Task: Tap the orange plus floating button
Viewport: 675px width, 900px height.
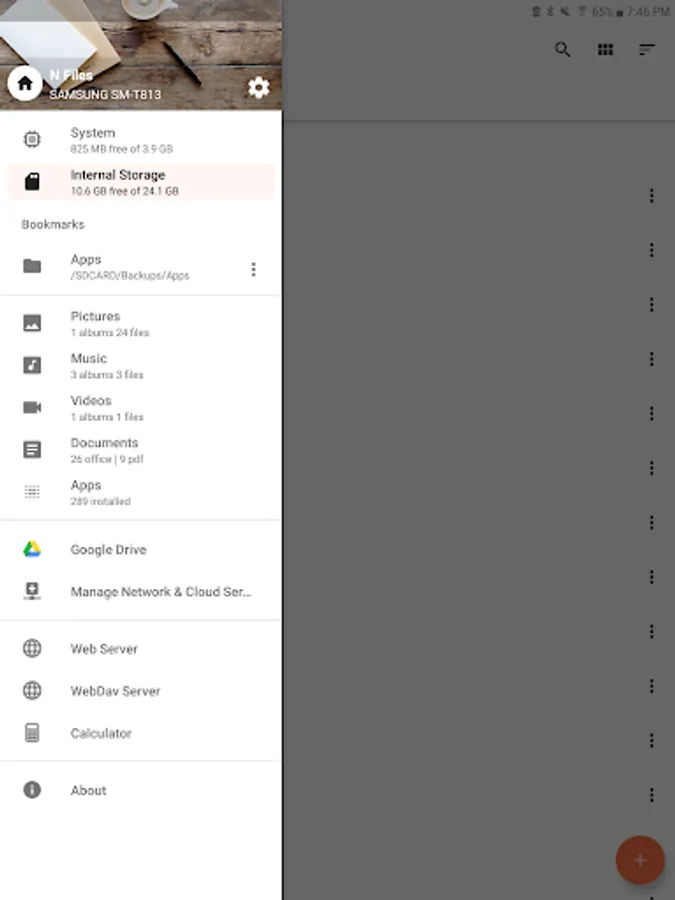Action: [640, 860]
